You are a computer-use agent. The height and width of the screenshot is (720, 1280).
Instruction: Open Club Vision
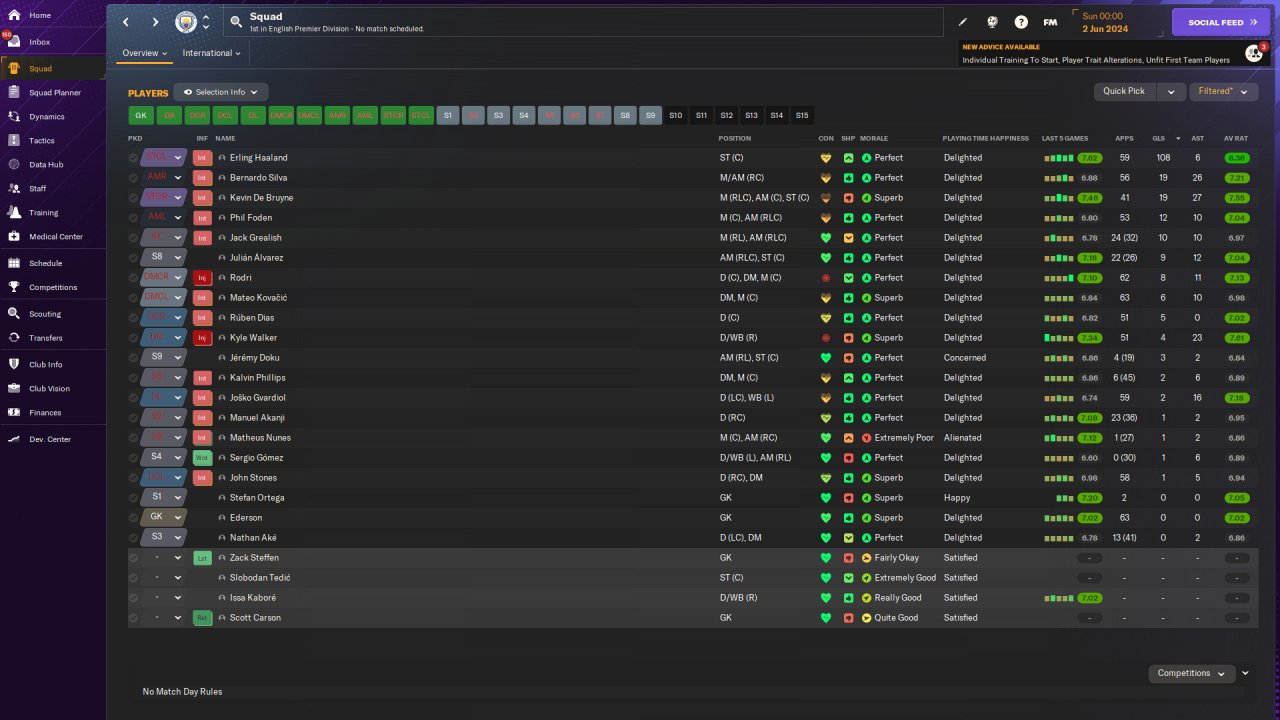49,388
